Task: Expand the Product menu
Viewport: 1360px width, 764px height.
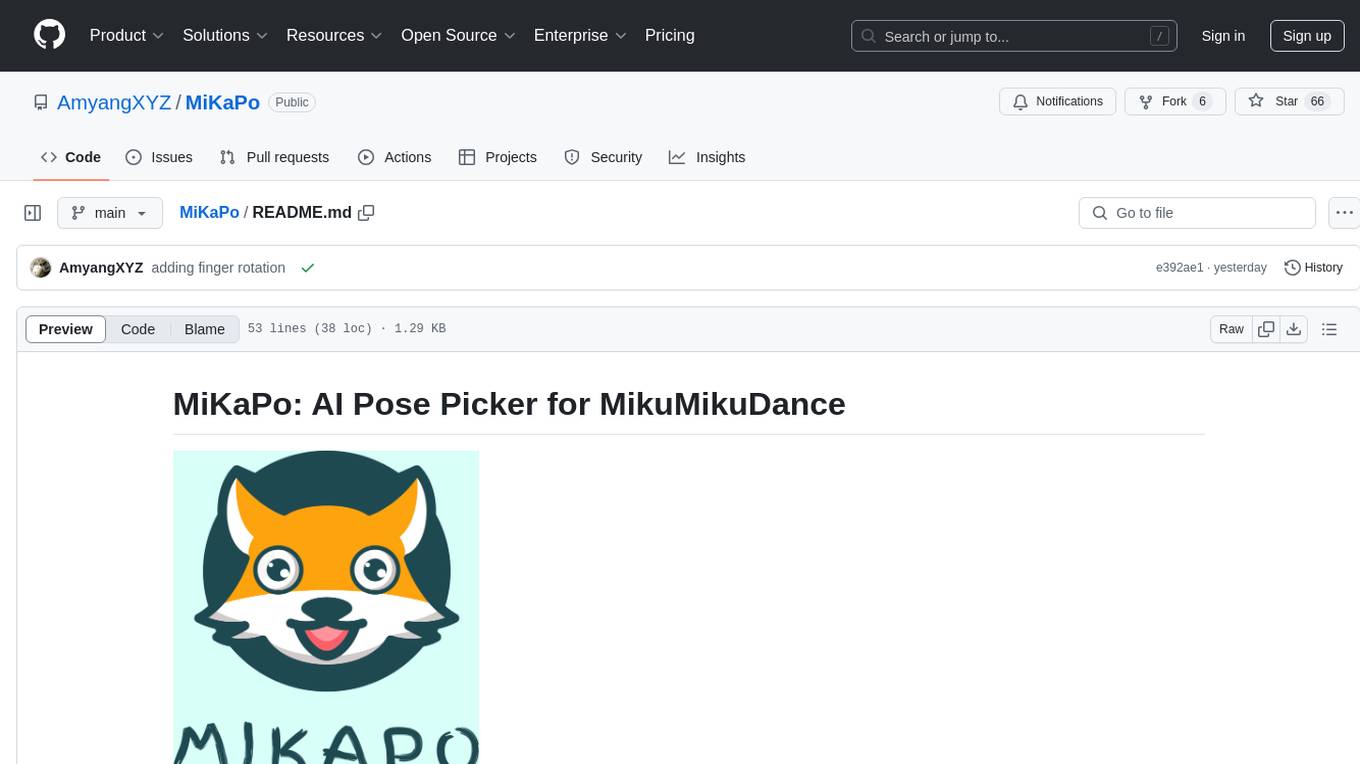Action: (x=127, y=35)
